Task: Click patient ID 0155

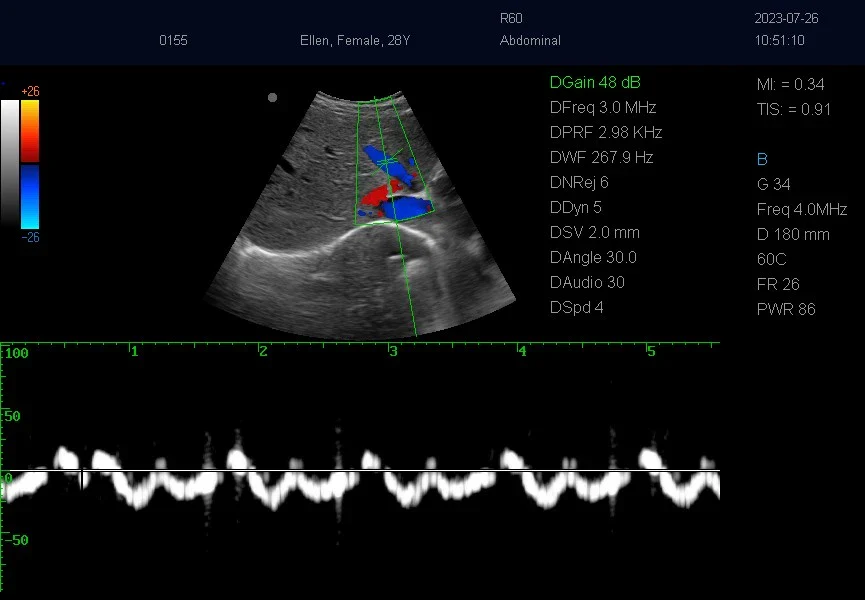Action: click(173, 40)
